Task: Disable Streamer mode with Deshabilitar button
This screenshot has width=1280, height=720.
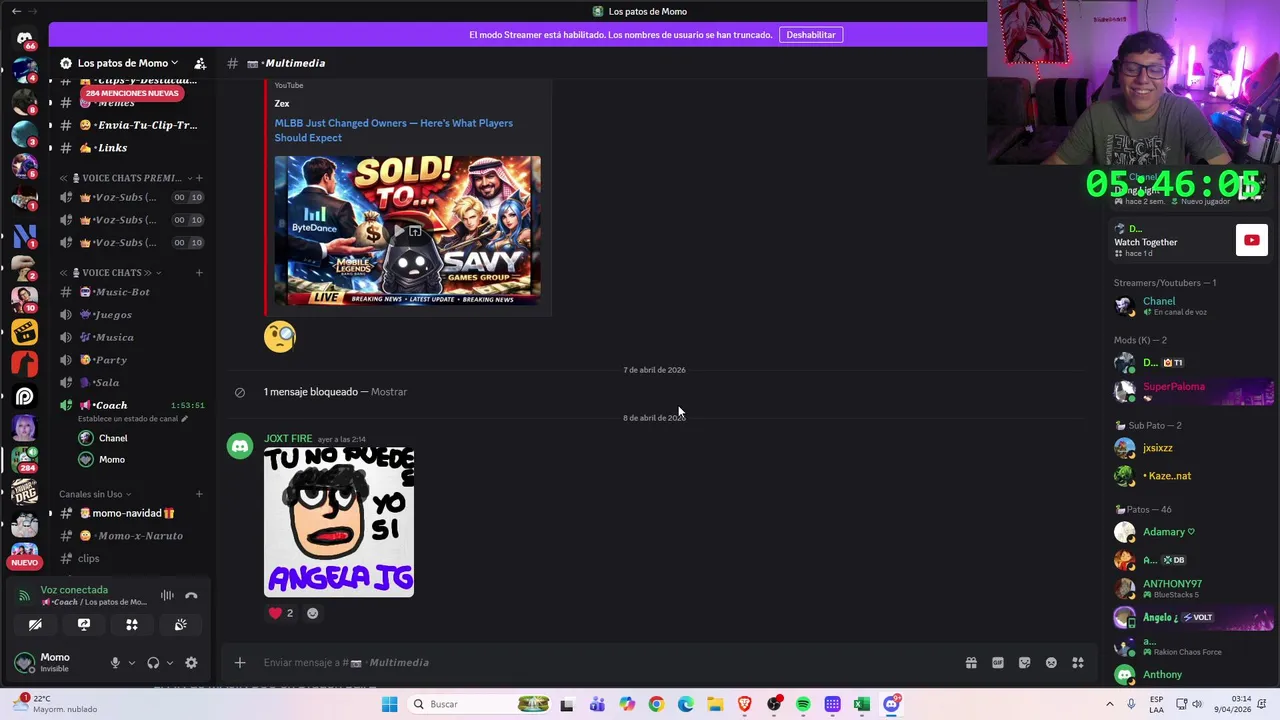Action: 811,35
